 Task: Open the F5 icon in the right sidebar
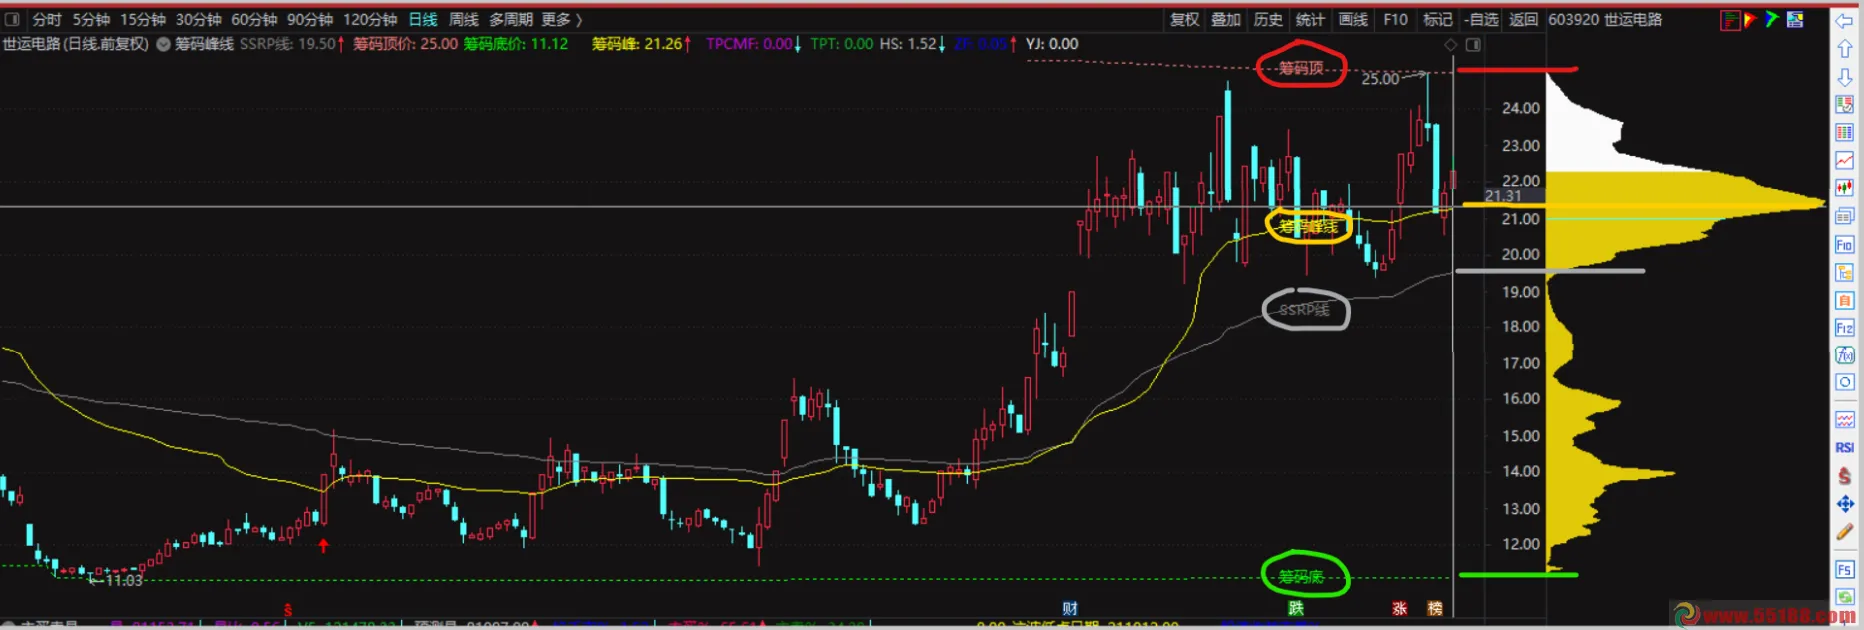click(x=1845, y=570)
